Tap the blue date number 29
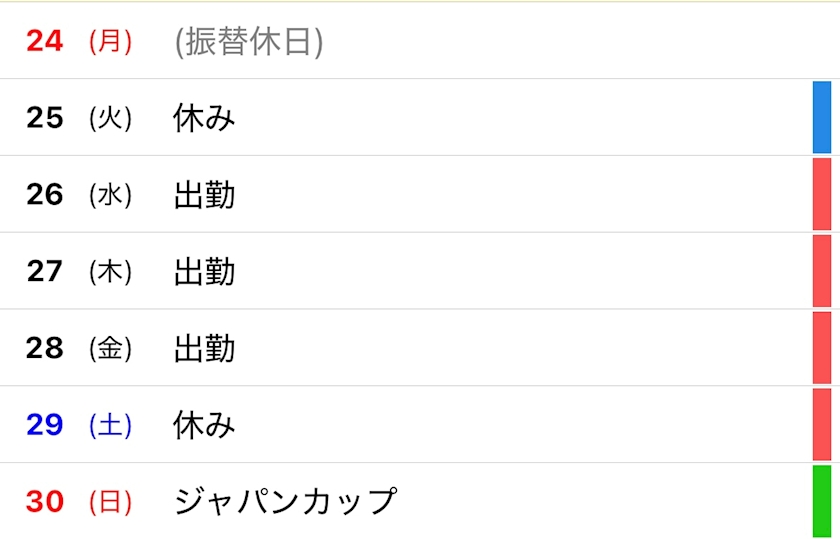Image resolution: width=840 pixels, height=539 pixels. [x=45, y=425]
